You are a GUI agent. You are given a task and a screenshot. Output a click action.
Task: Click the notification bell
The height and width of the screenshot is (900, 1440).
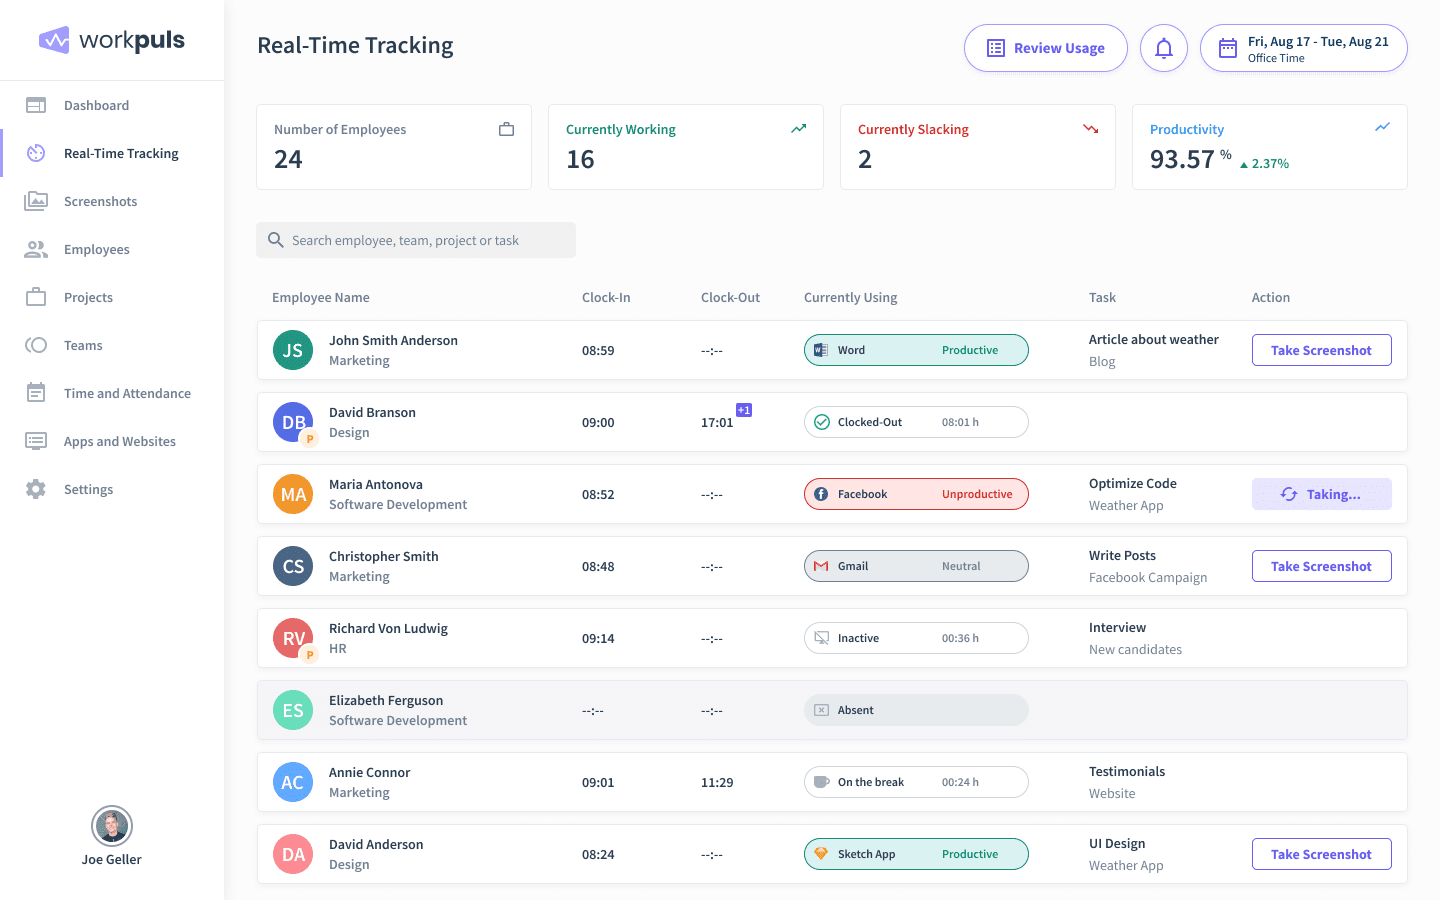tap(1163, 47)
